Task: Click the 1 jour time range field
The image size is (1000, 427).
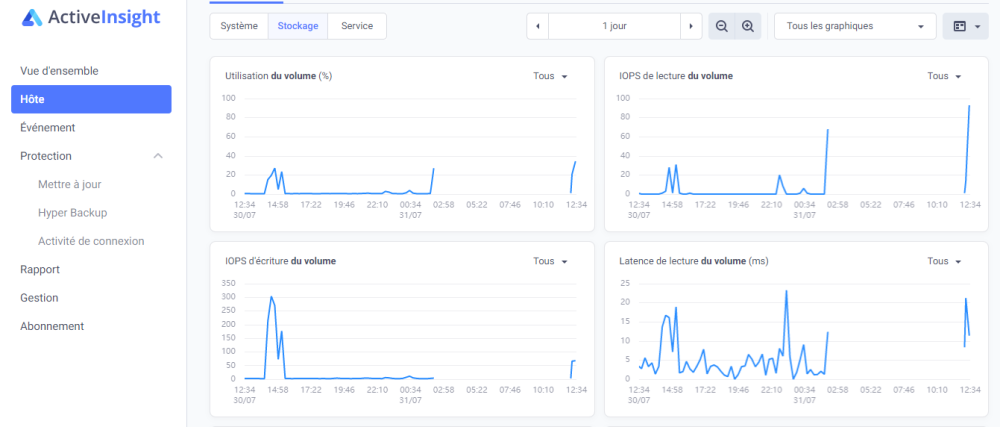Action: pyautogui.click(x=614, y=26)
